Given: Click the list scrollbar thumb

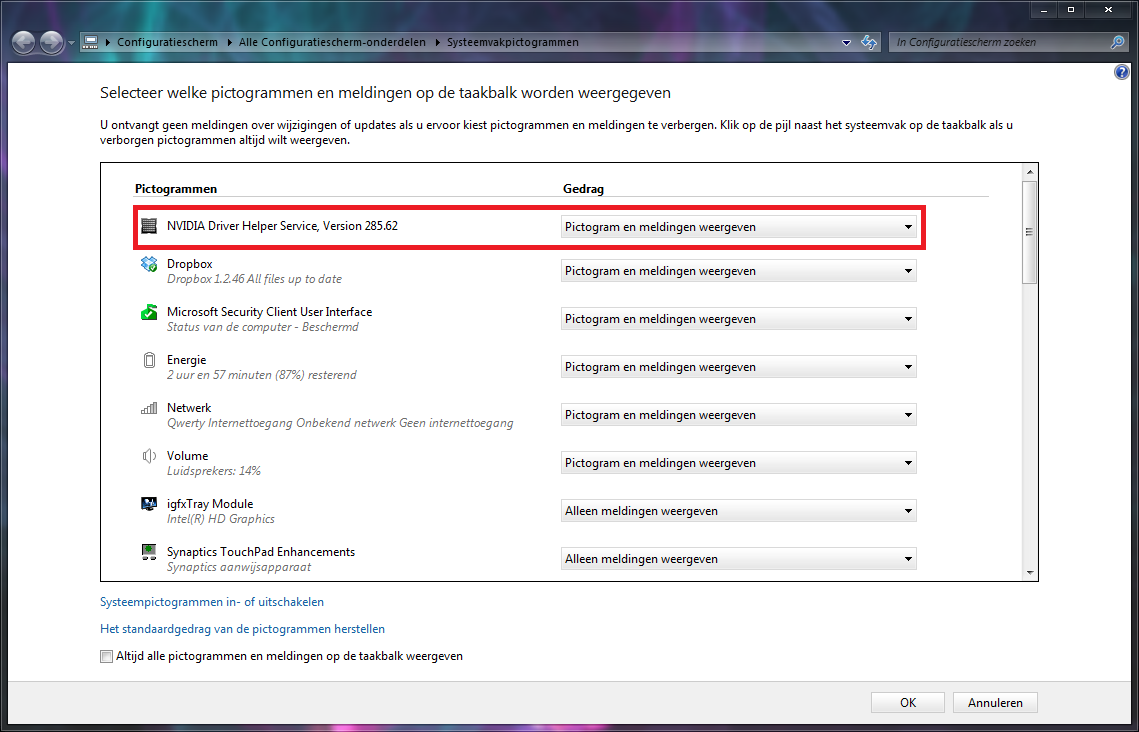Looking at the screenshot, I should click(1029, 232).
